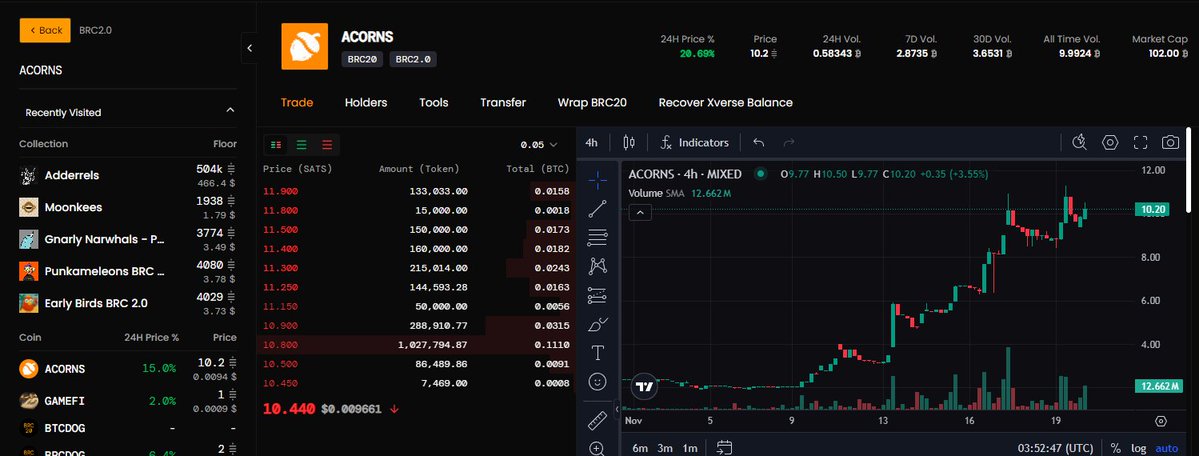Select the ACORNS coin row

(x=128, y=369)
